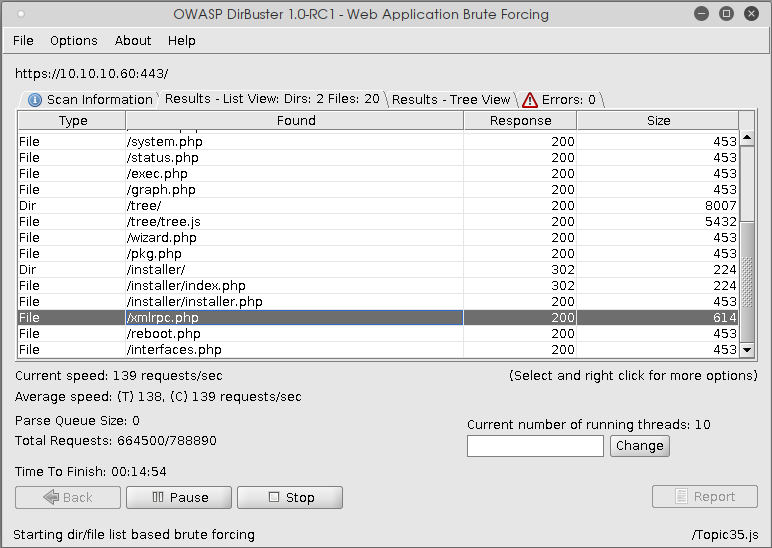Click the 5432 size cell for tree.js
Image resolution: width=772 pixels, height=548 pixels.
(x=658, y=222)
